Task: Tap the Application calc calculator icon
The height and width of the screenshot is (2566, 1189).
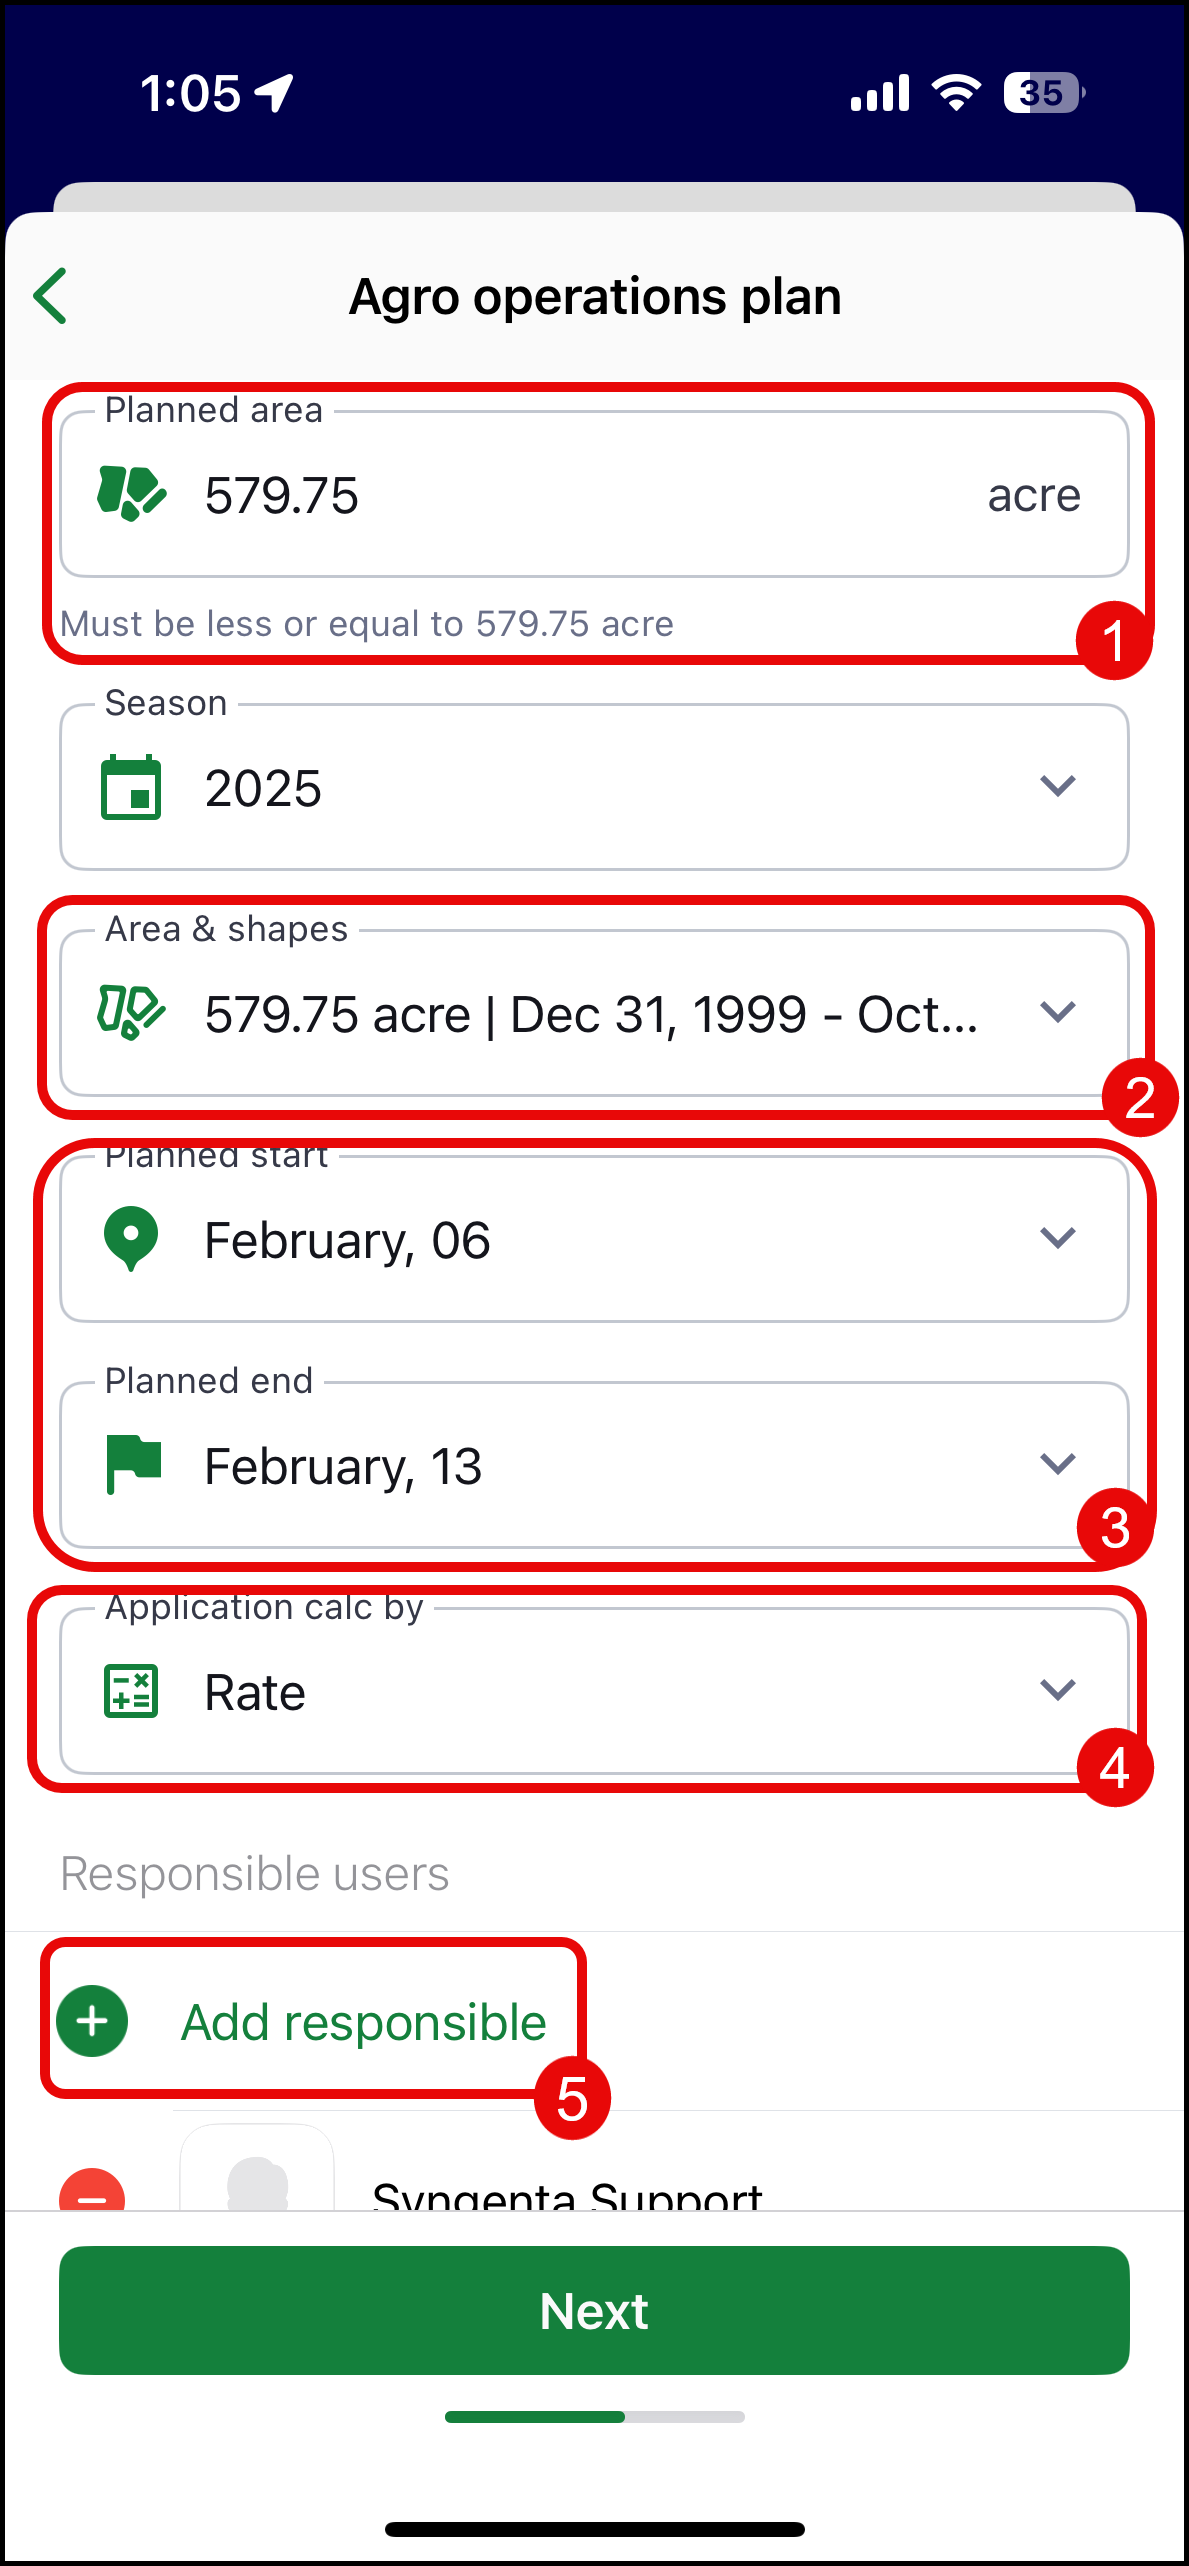Action: click(x=131, y=1691)
